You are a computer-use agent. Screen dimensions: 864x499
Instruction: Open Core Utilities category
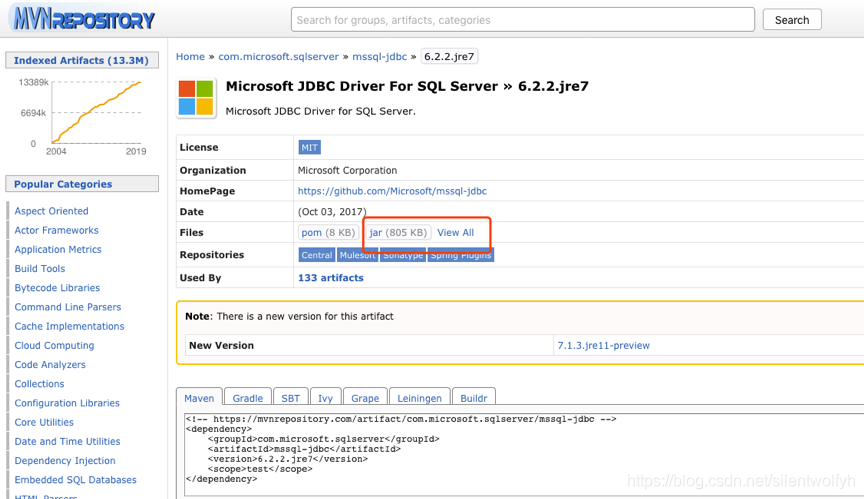44,422
